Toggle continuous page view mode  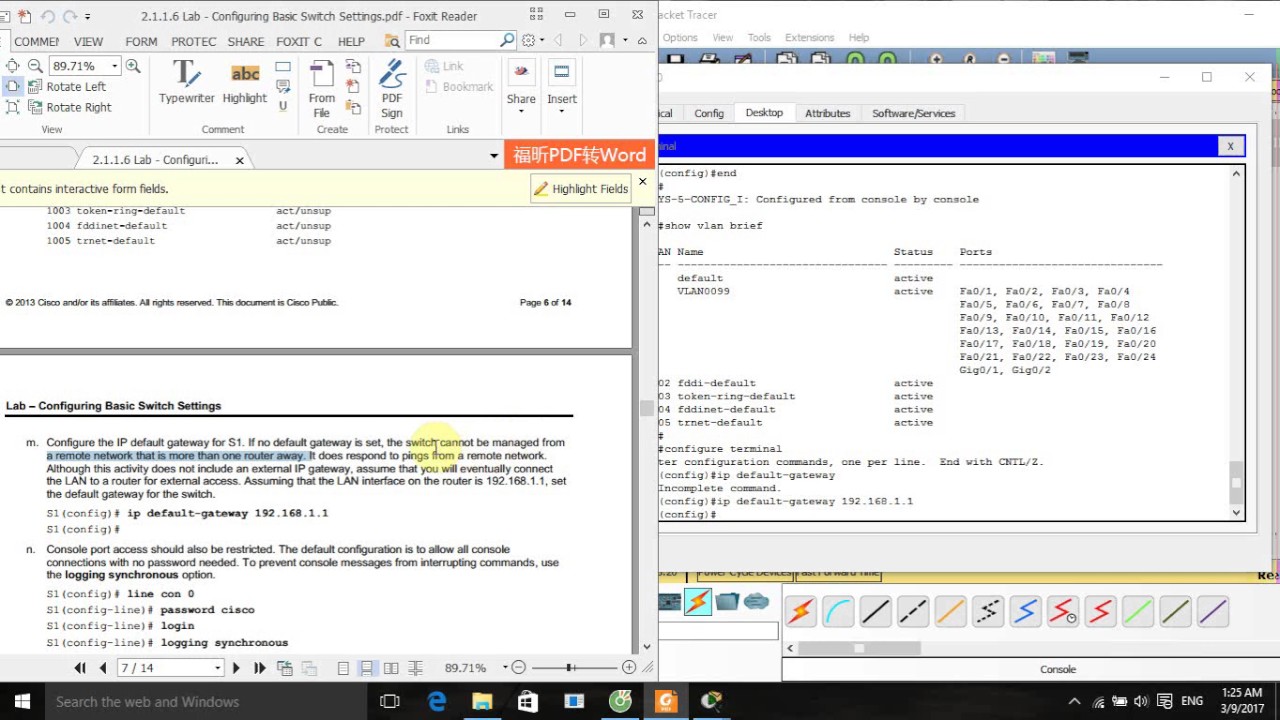coord(367,668)
